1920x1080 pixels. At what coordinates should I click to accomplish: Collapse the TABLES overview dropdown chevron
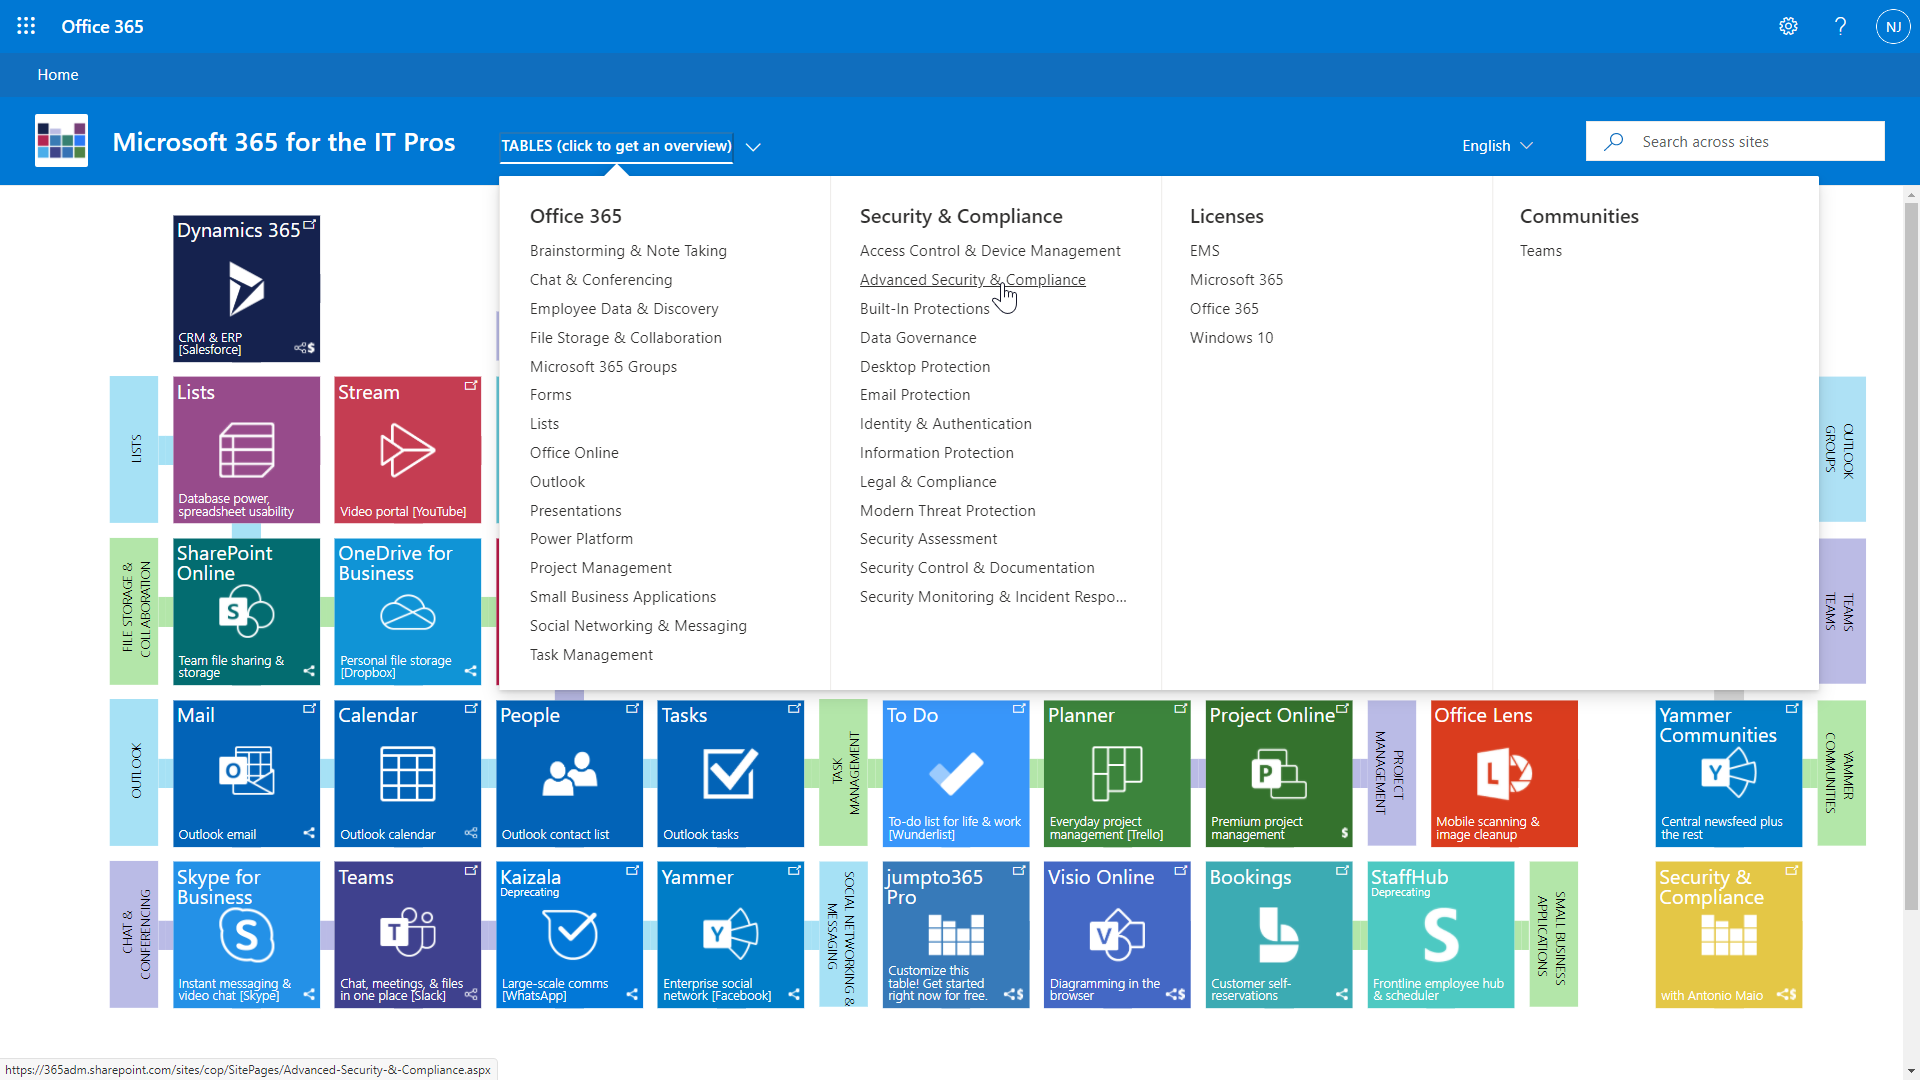(x=753, y=147)
